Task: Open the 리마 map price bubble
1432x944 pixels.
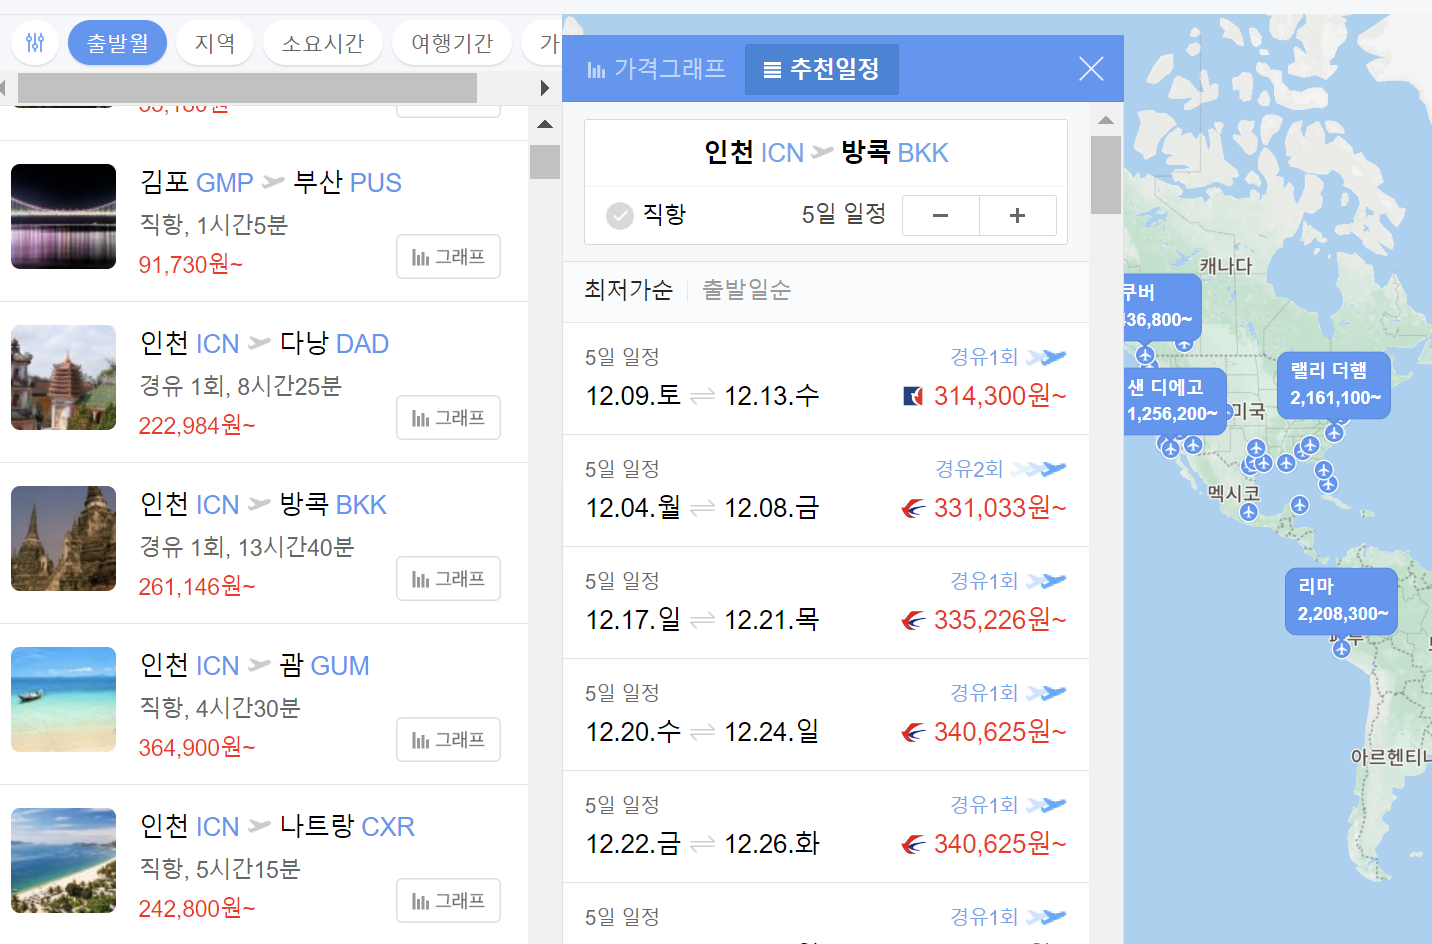Action: tap(1342, 601)
